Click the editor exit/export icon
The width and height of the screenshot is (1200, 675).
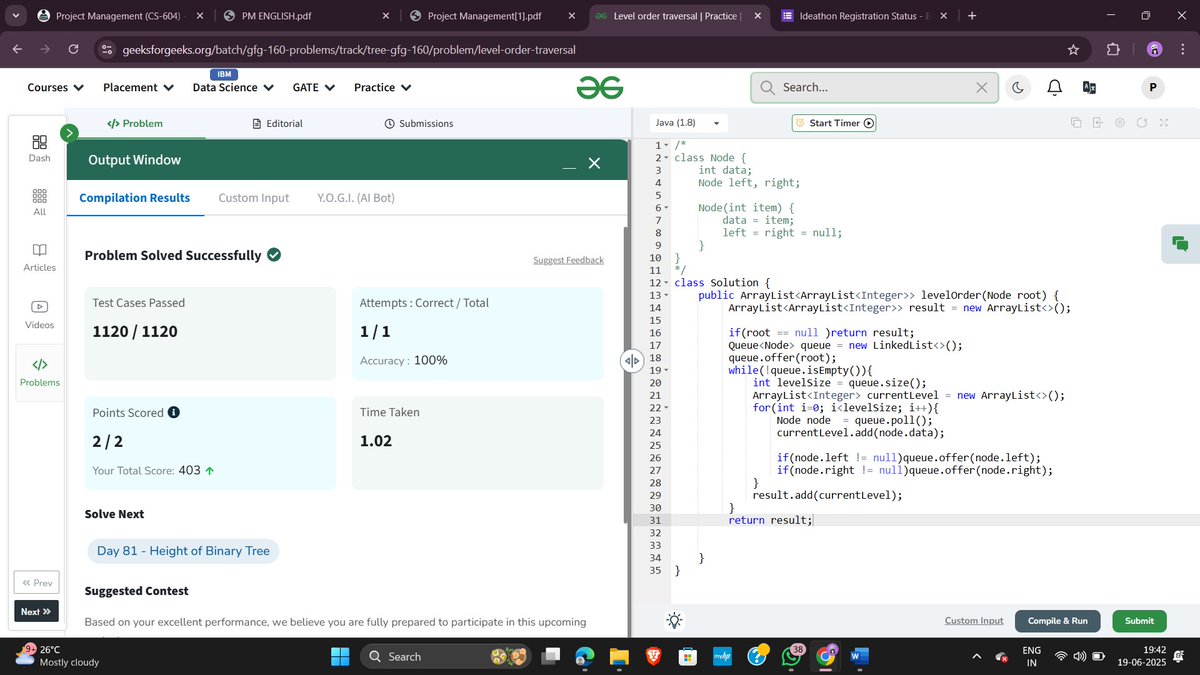1097,123
